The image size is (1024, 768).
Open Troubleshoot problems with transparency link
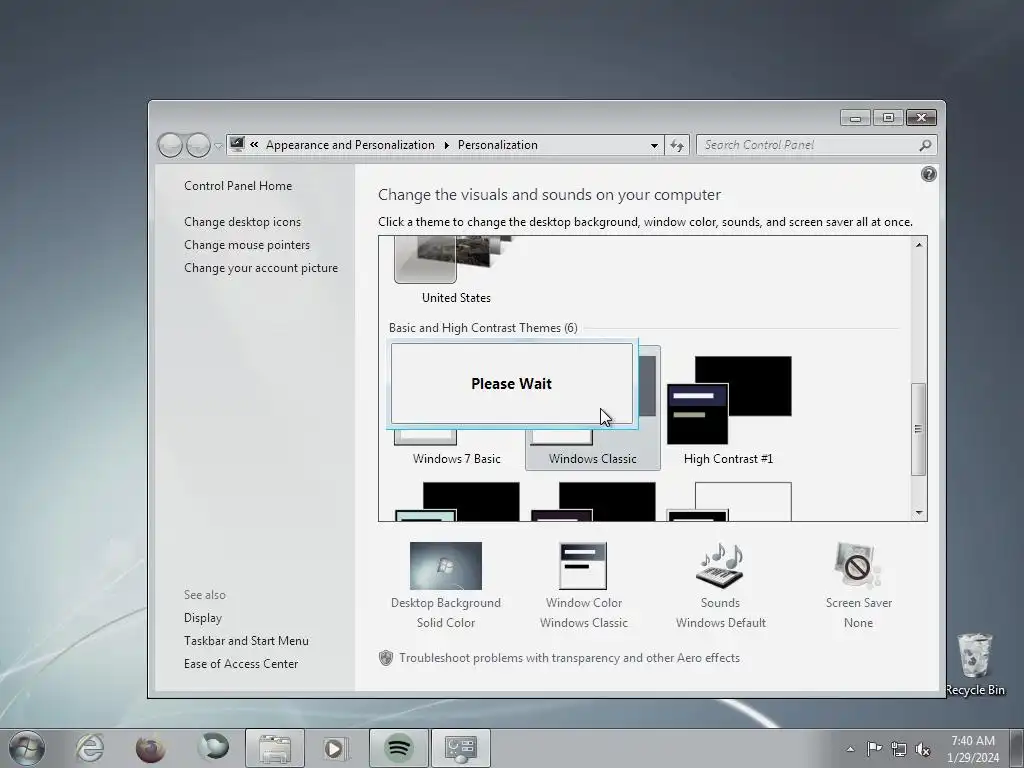(569, 658)
